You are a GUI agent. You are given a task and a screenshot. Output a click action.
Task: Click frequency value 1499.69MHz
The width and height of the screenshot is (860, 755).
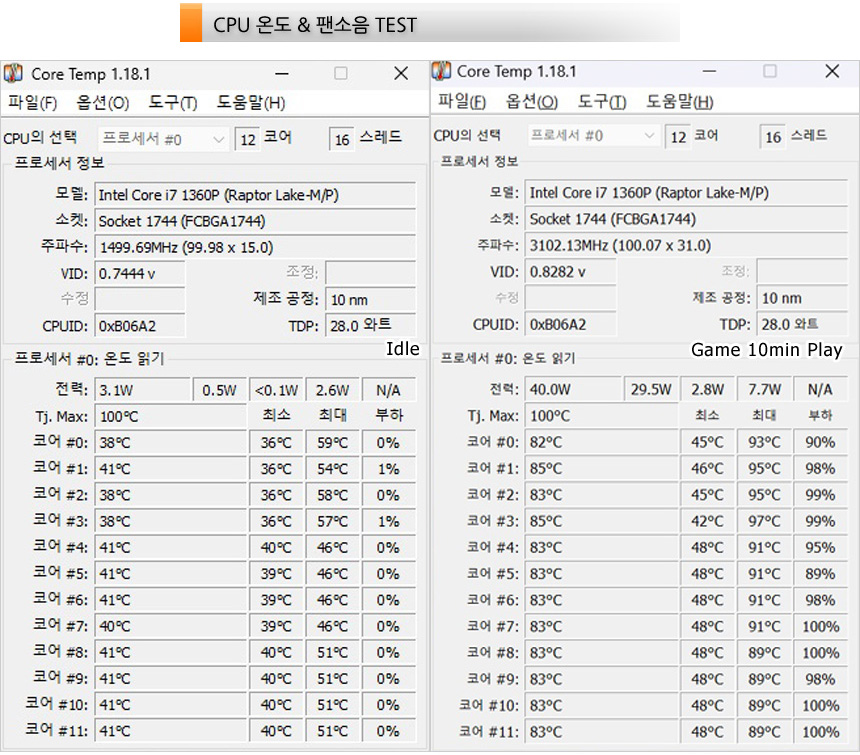pyautogui.click(x=255, y=247)
